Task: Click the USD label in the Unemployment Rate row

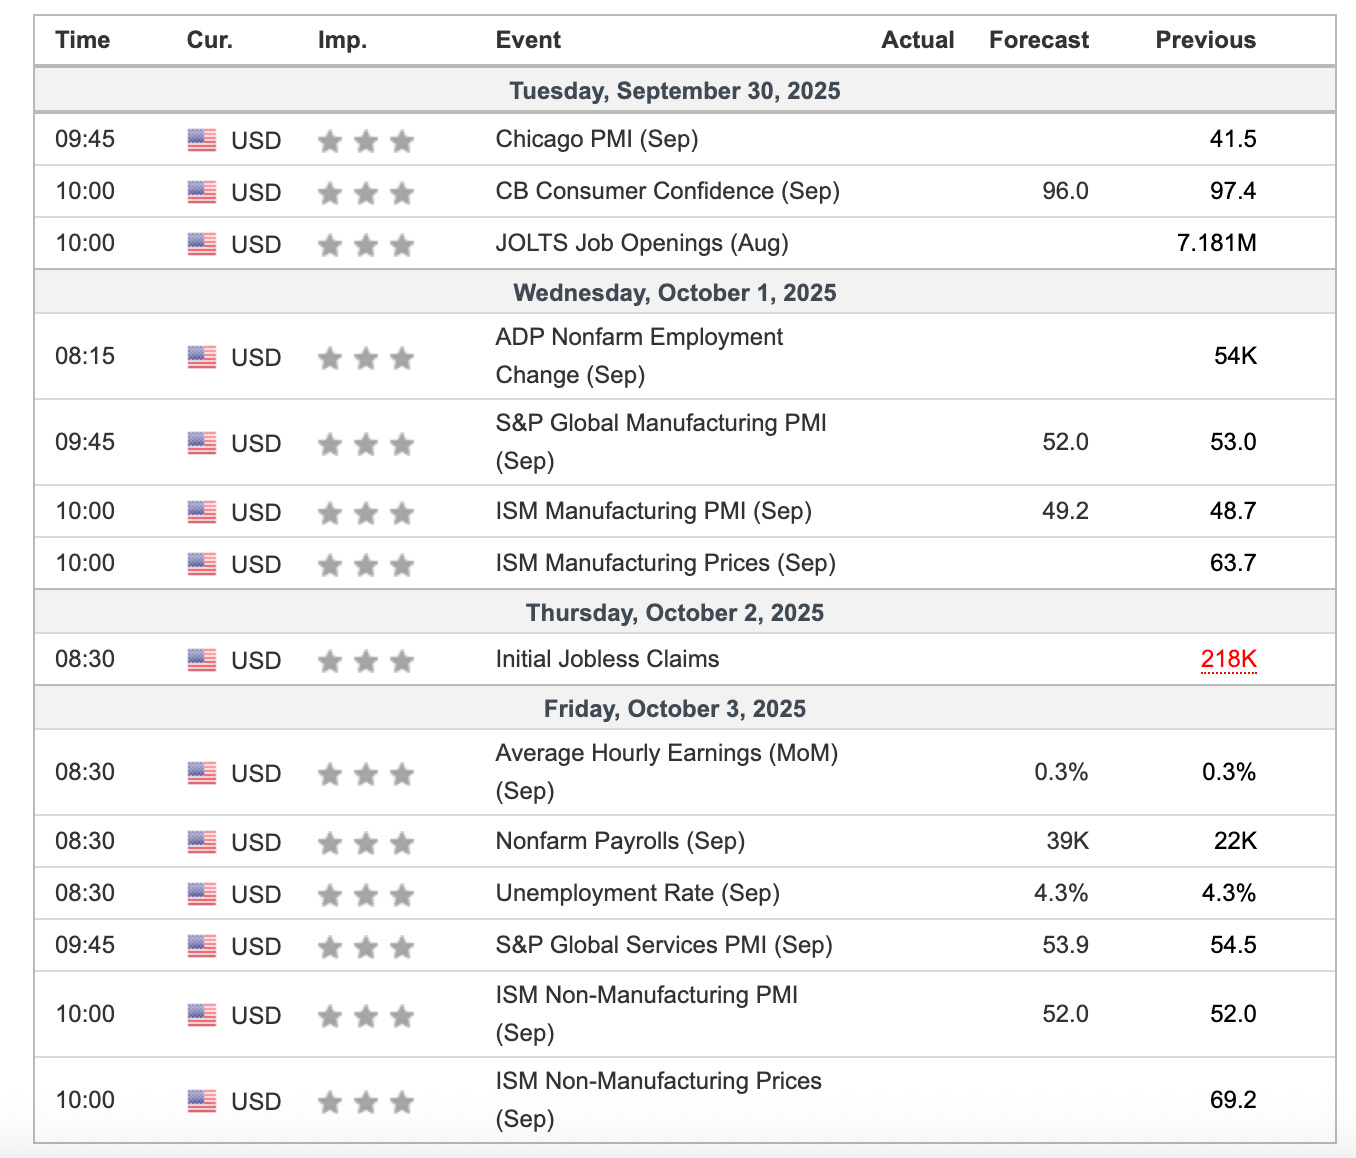Action: coord(256,895)
